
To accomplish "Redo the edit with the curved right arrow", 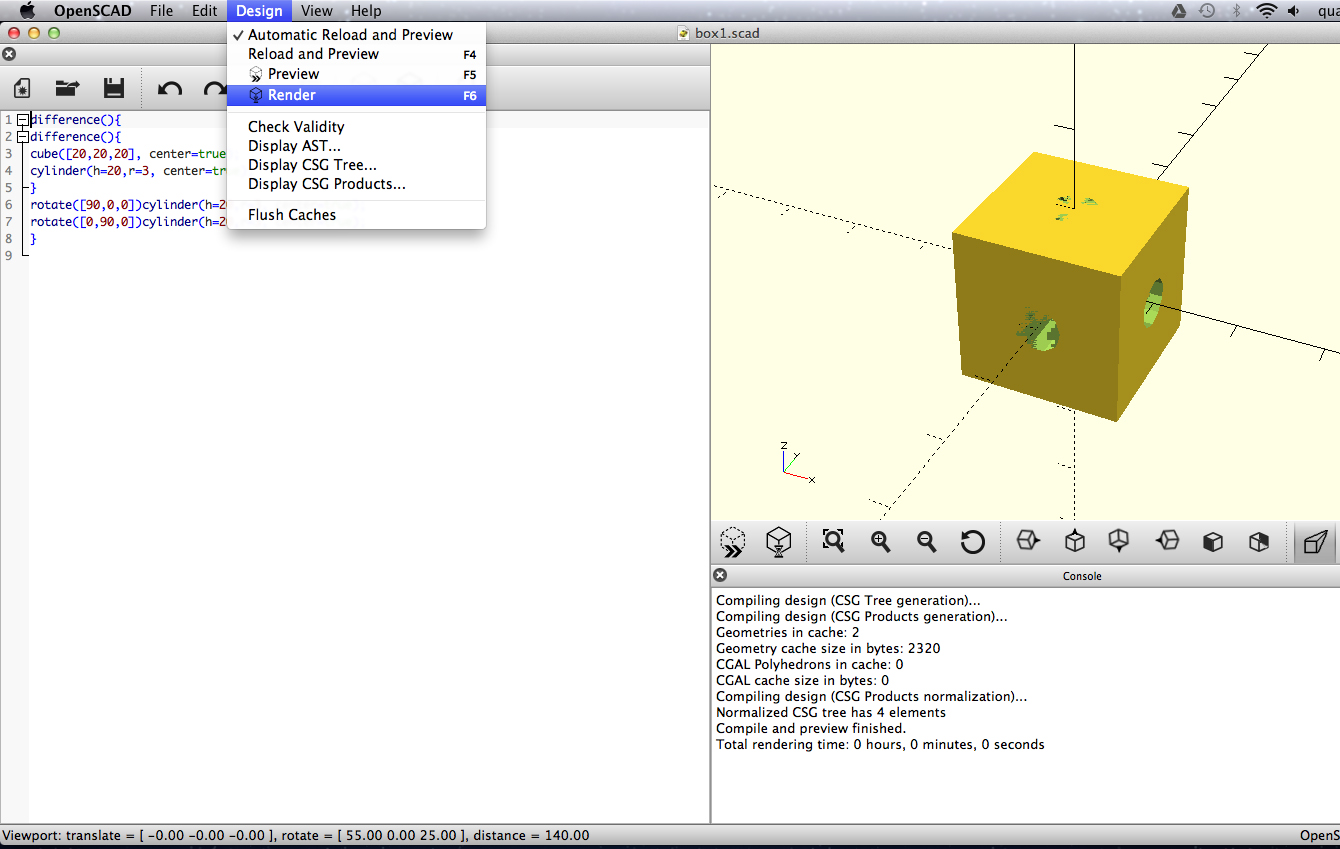I will (214, 88).
